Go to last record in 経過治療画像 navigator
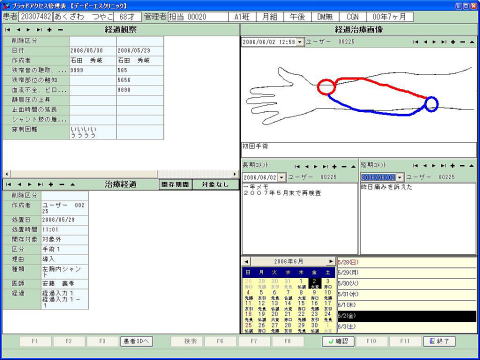This screenshot has width=480, height=360. (444, 42)
